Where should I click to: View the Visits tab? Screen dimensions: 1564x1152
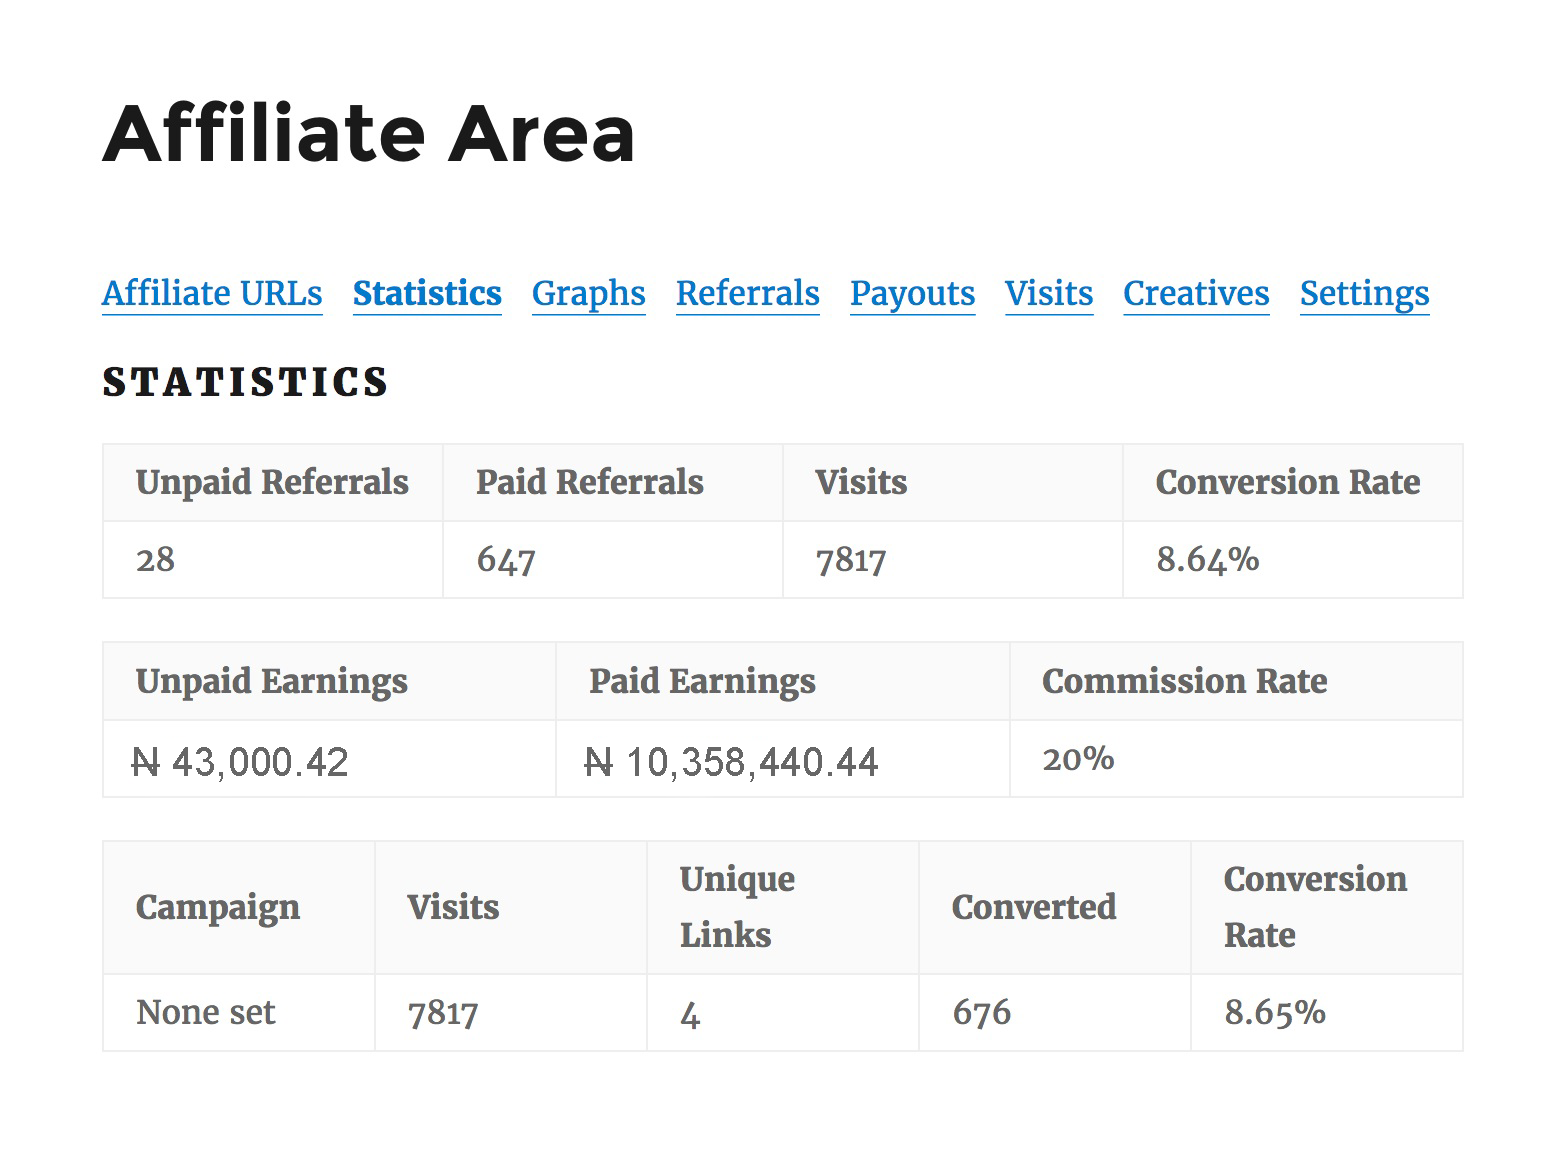[1049, 293]
